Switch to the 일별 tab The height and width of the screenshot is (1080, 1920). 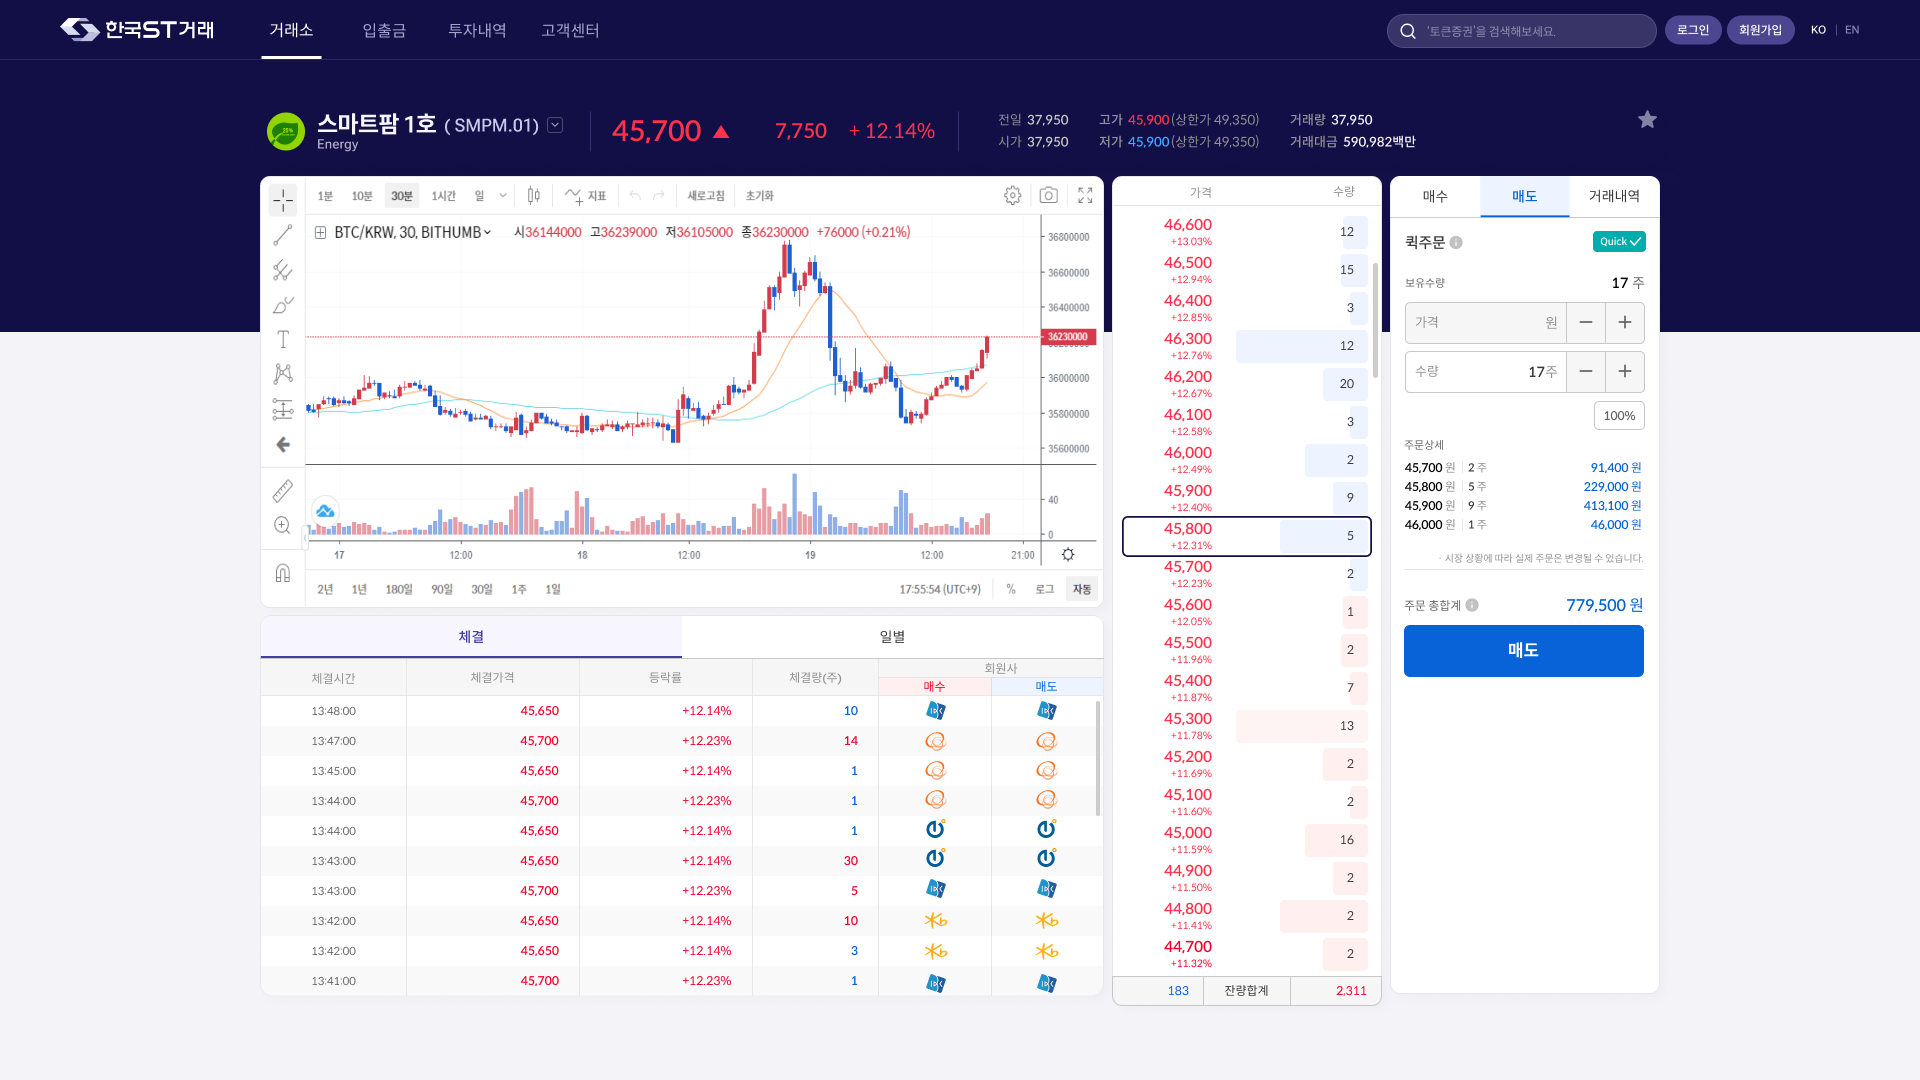[x=892, y=637]
